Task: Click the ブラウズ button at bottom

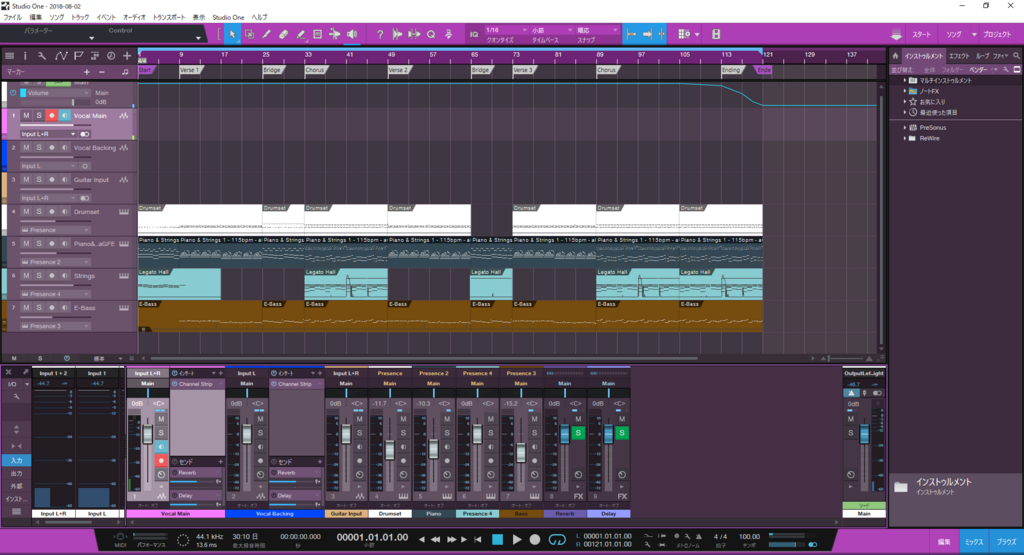Action: pos(1006,542)
